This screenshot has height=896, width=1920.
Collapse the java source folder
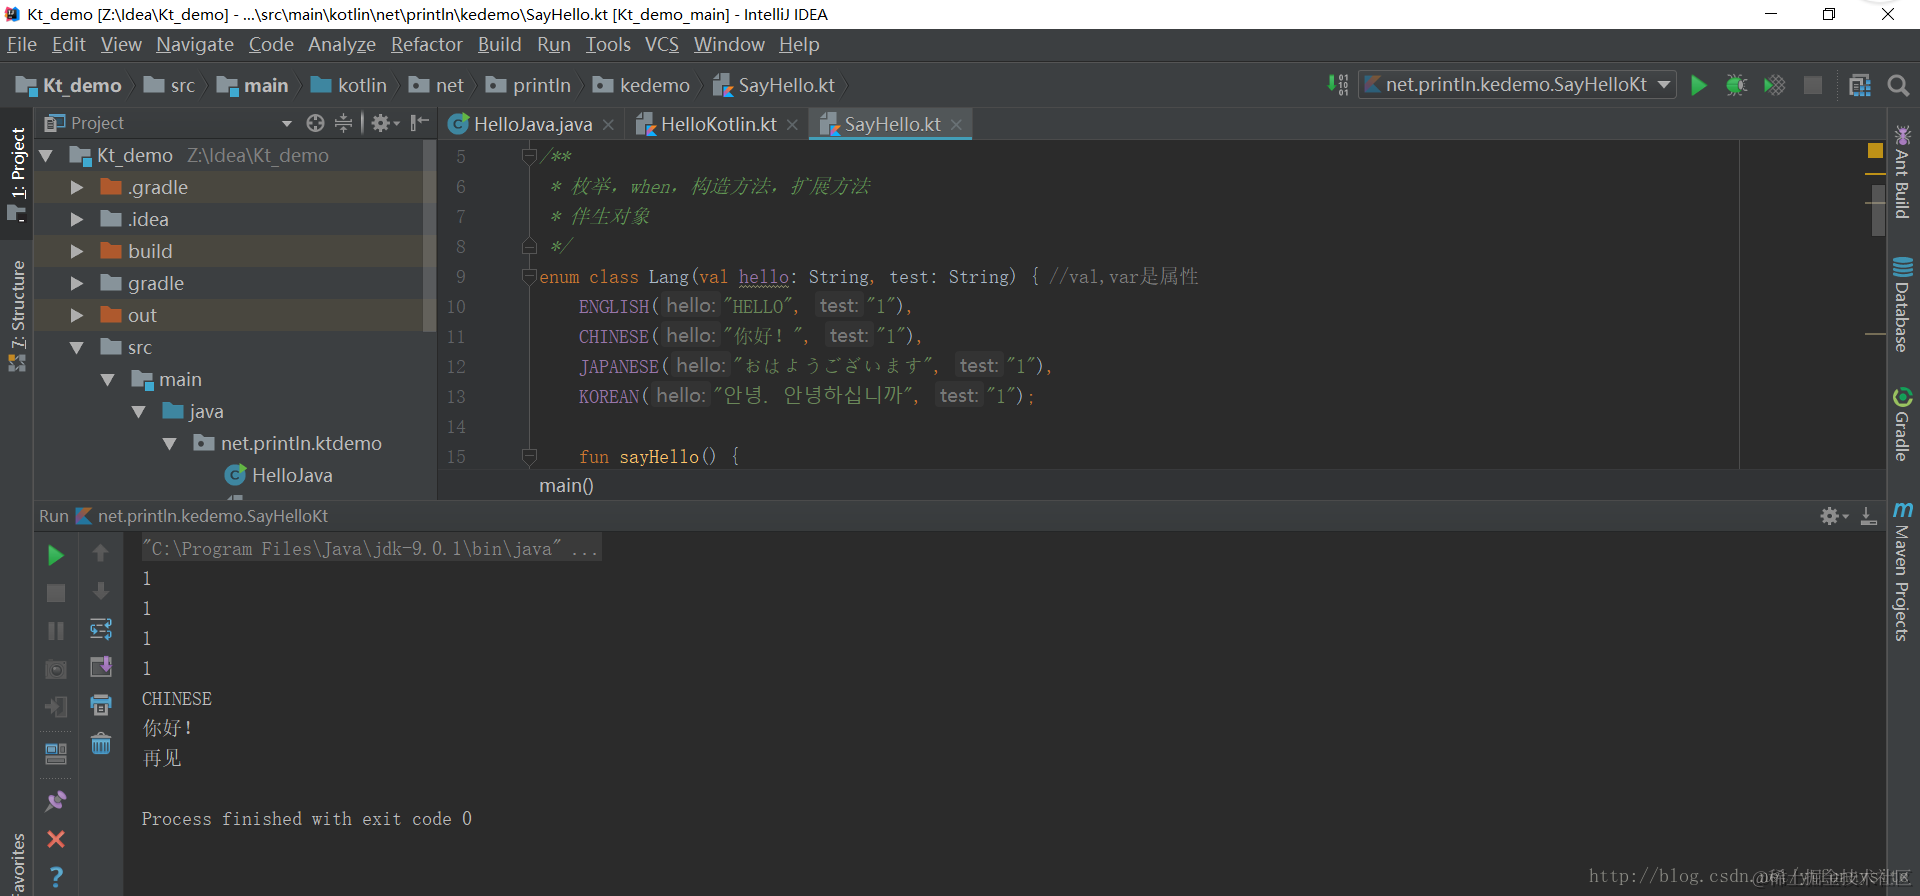139,411
